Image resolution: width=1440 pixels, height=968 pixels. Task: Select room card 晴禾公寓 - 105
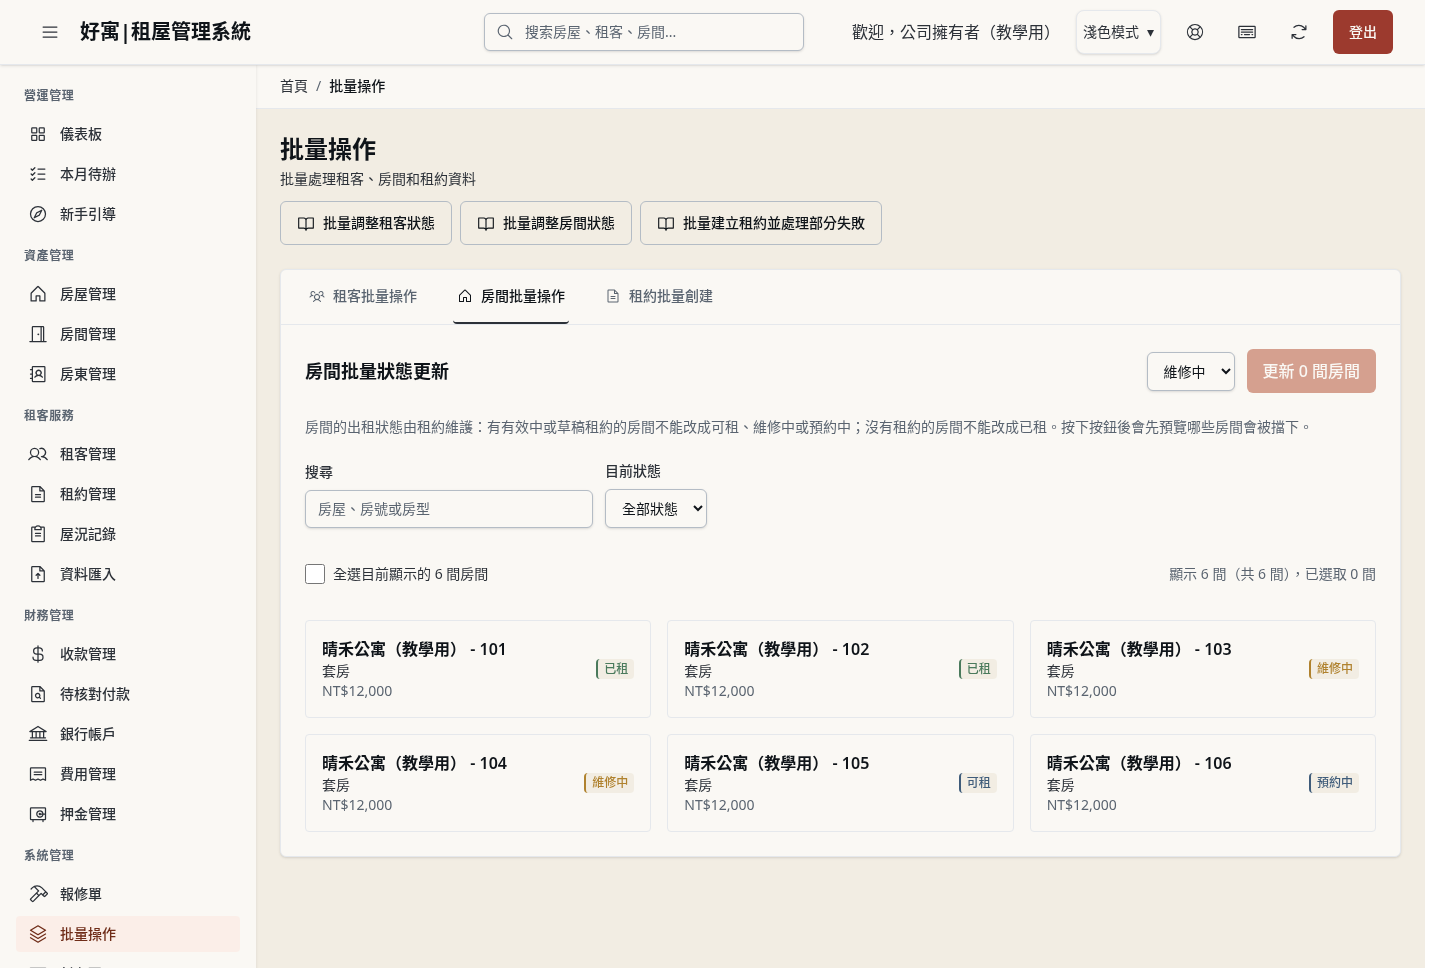click(x=840, y=783)
